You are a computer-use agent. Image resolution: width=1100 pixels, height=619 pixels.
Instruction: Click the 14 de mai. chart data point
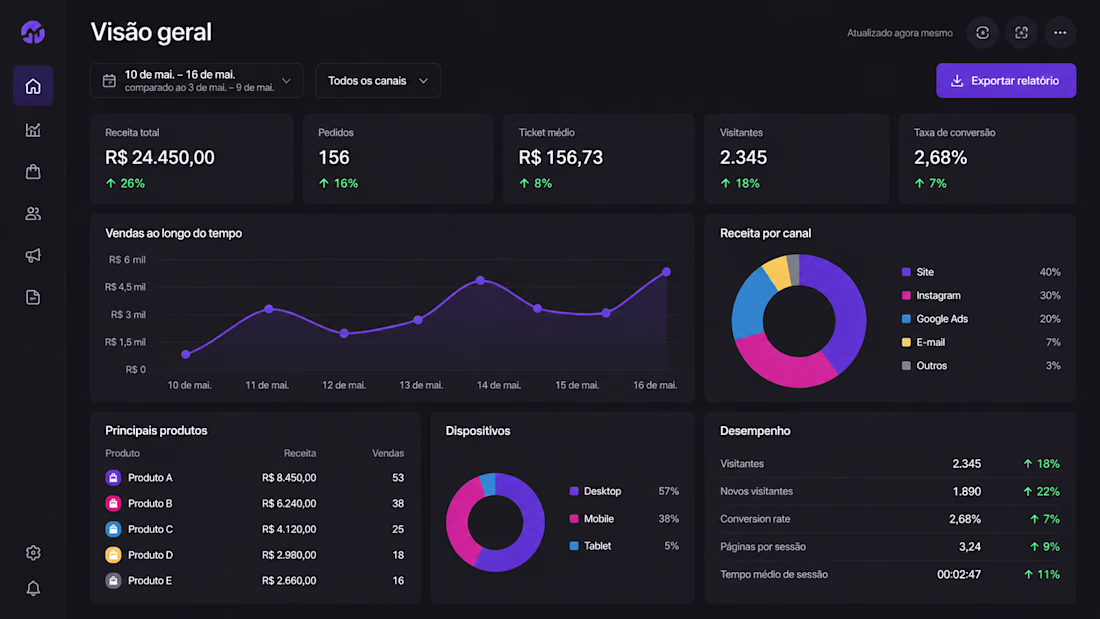point(481,280)
